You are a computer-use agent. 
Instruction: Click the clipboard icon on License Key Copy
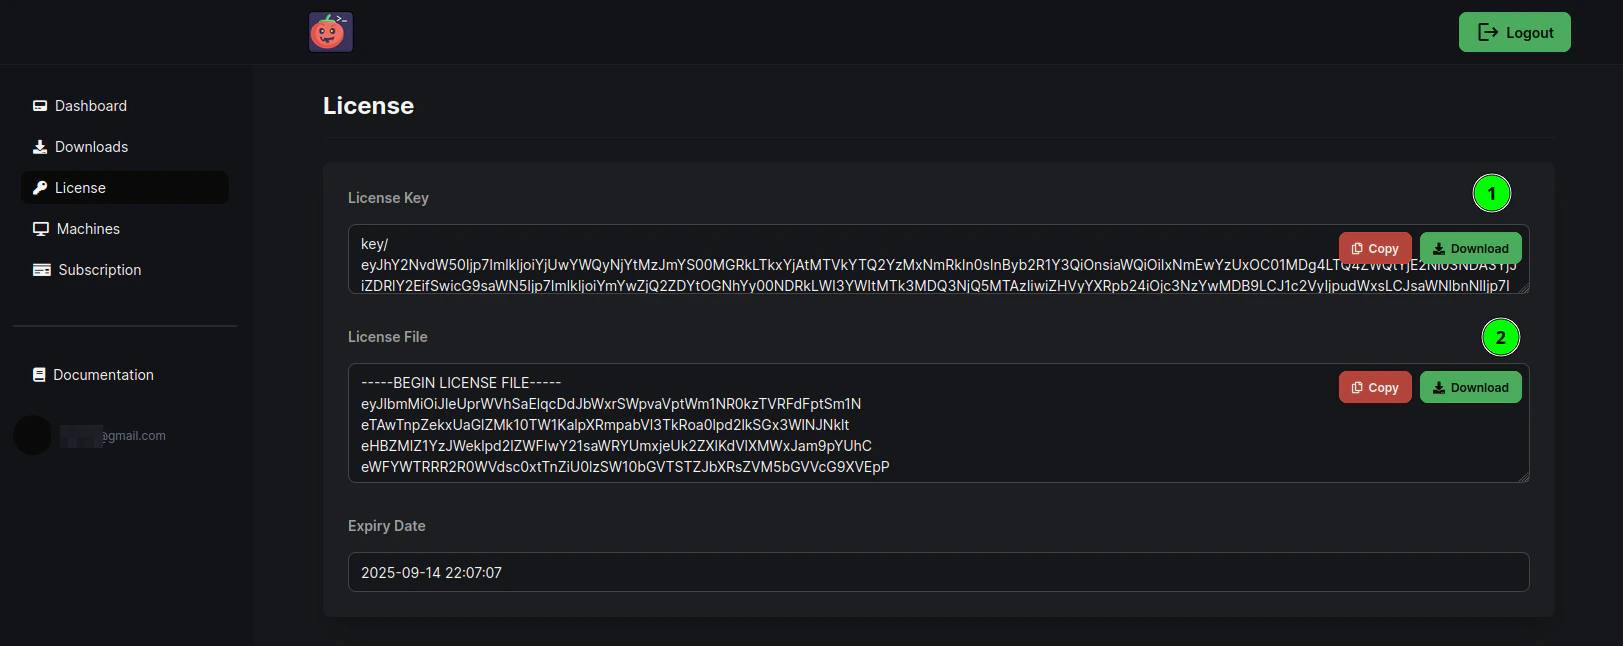(x=1360, y=248)
